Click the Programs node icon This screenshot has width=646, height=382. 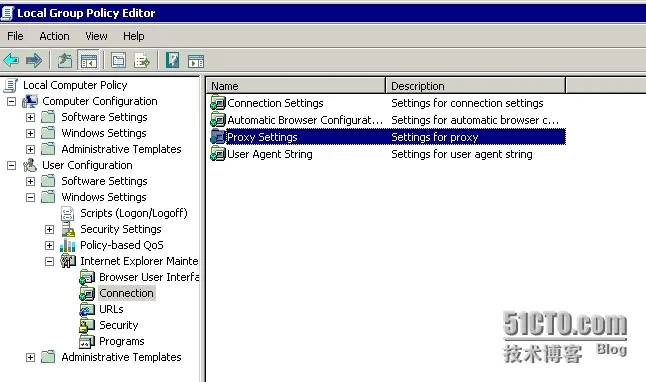coord(87,341)
